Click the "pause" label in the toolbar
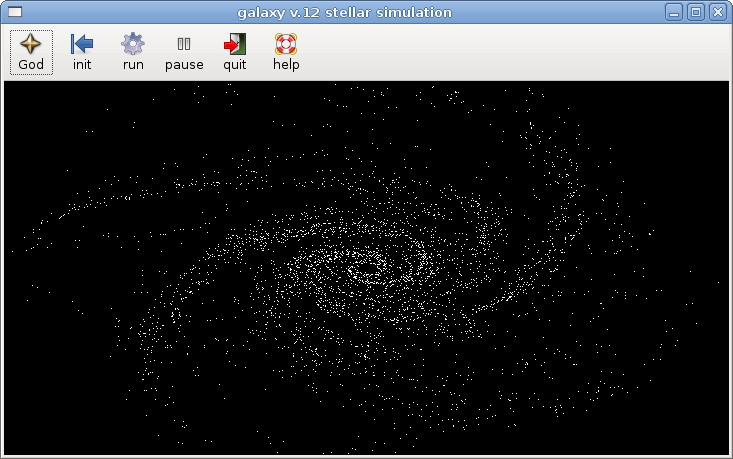The width and height of the screenshot is (733, 459). coord(184,65)
